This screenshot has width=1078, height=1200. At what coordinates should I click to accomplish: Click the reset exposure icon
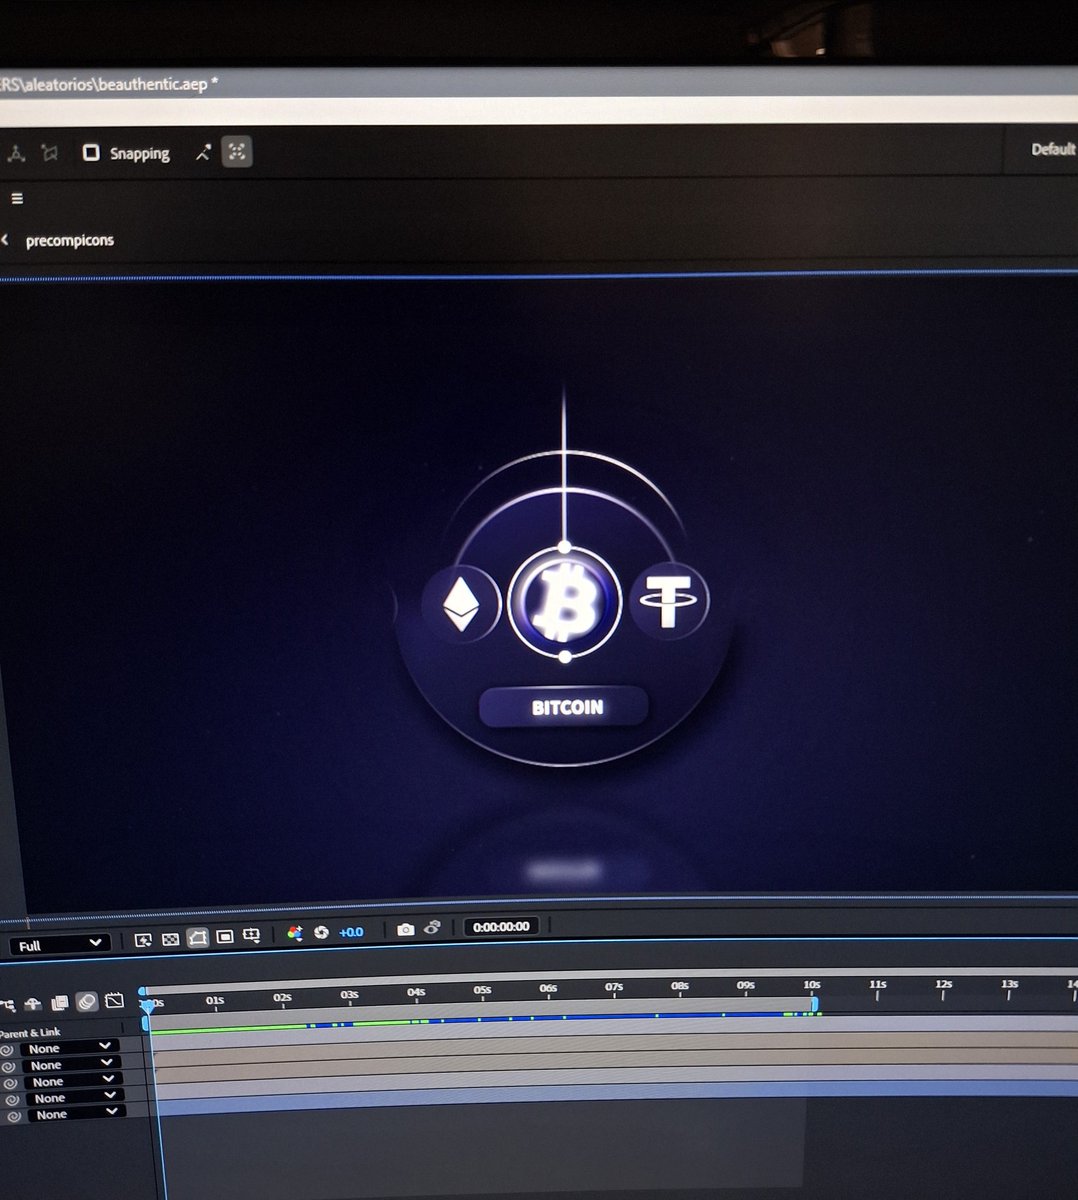[x=321, y=932]
